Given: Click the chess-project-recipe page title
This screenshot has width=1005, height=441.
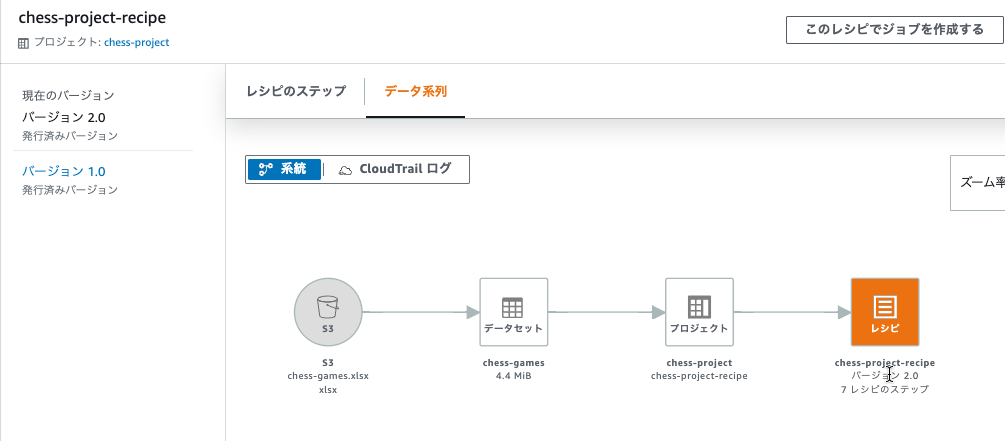Looking at the screenshot, I should (92, 17).
